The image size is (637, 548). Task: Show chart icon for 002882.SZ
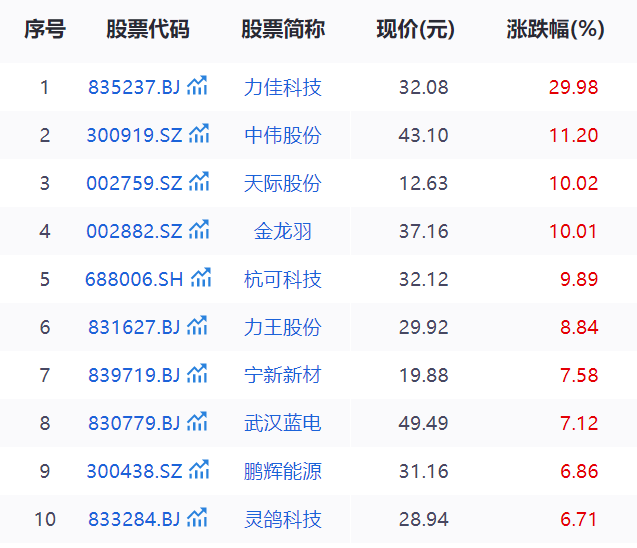click(200, 230)
